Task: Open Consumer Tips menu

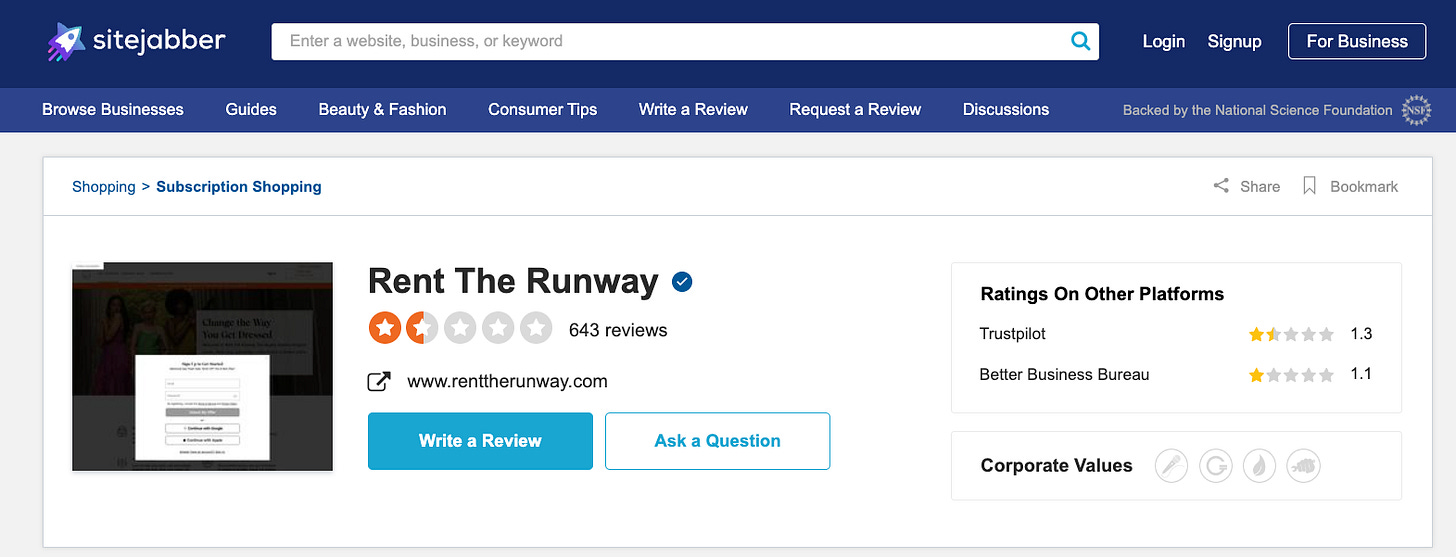Action: (x=542, y=110)
